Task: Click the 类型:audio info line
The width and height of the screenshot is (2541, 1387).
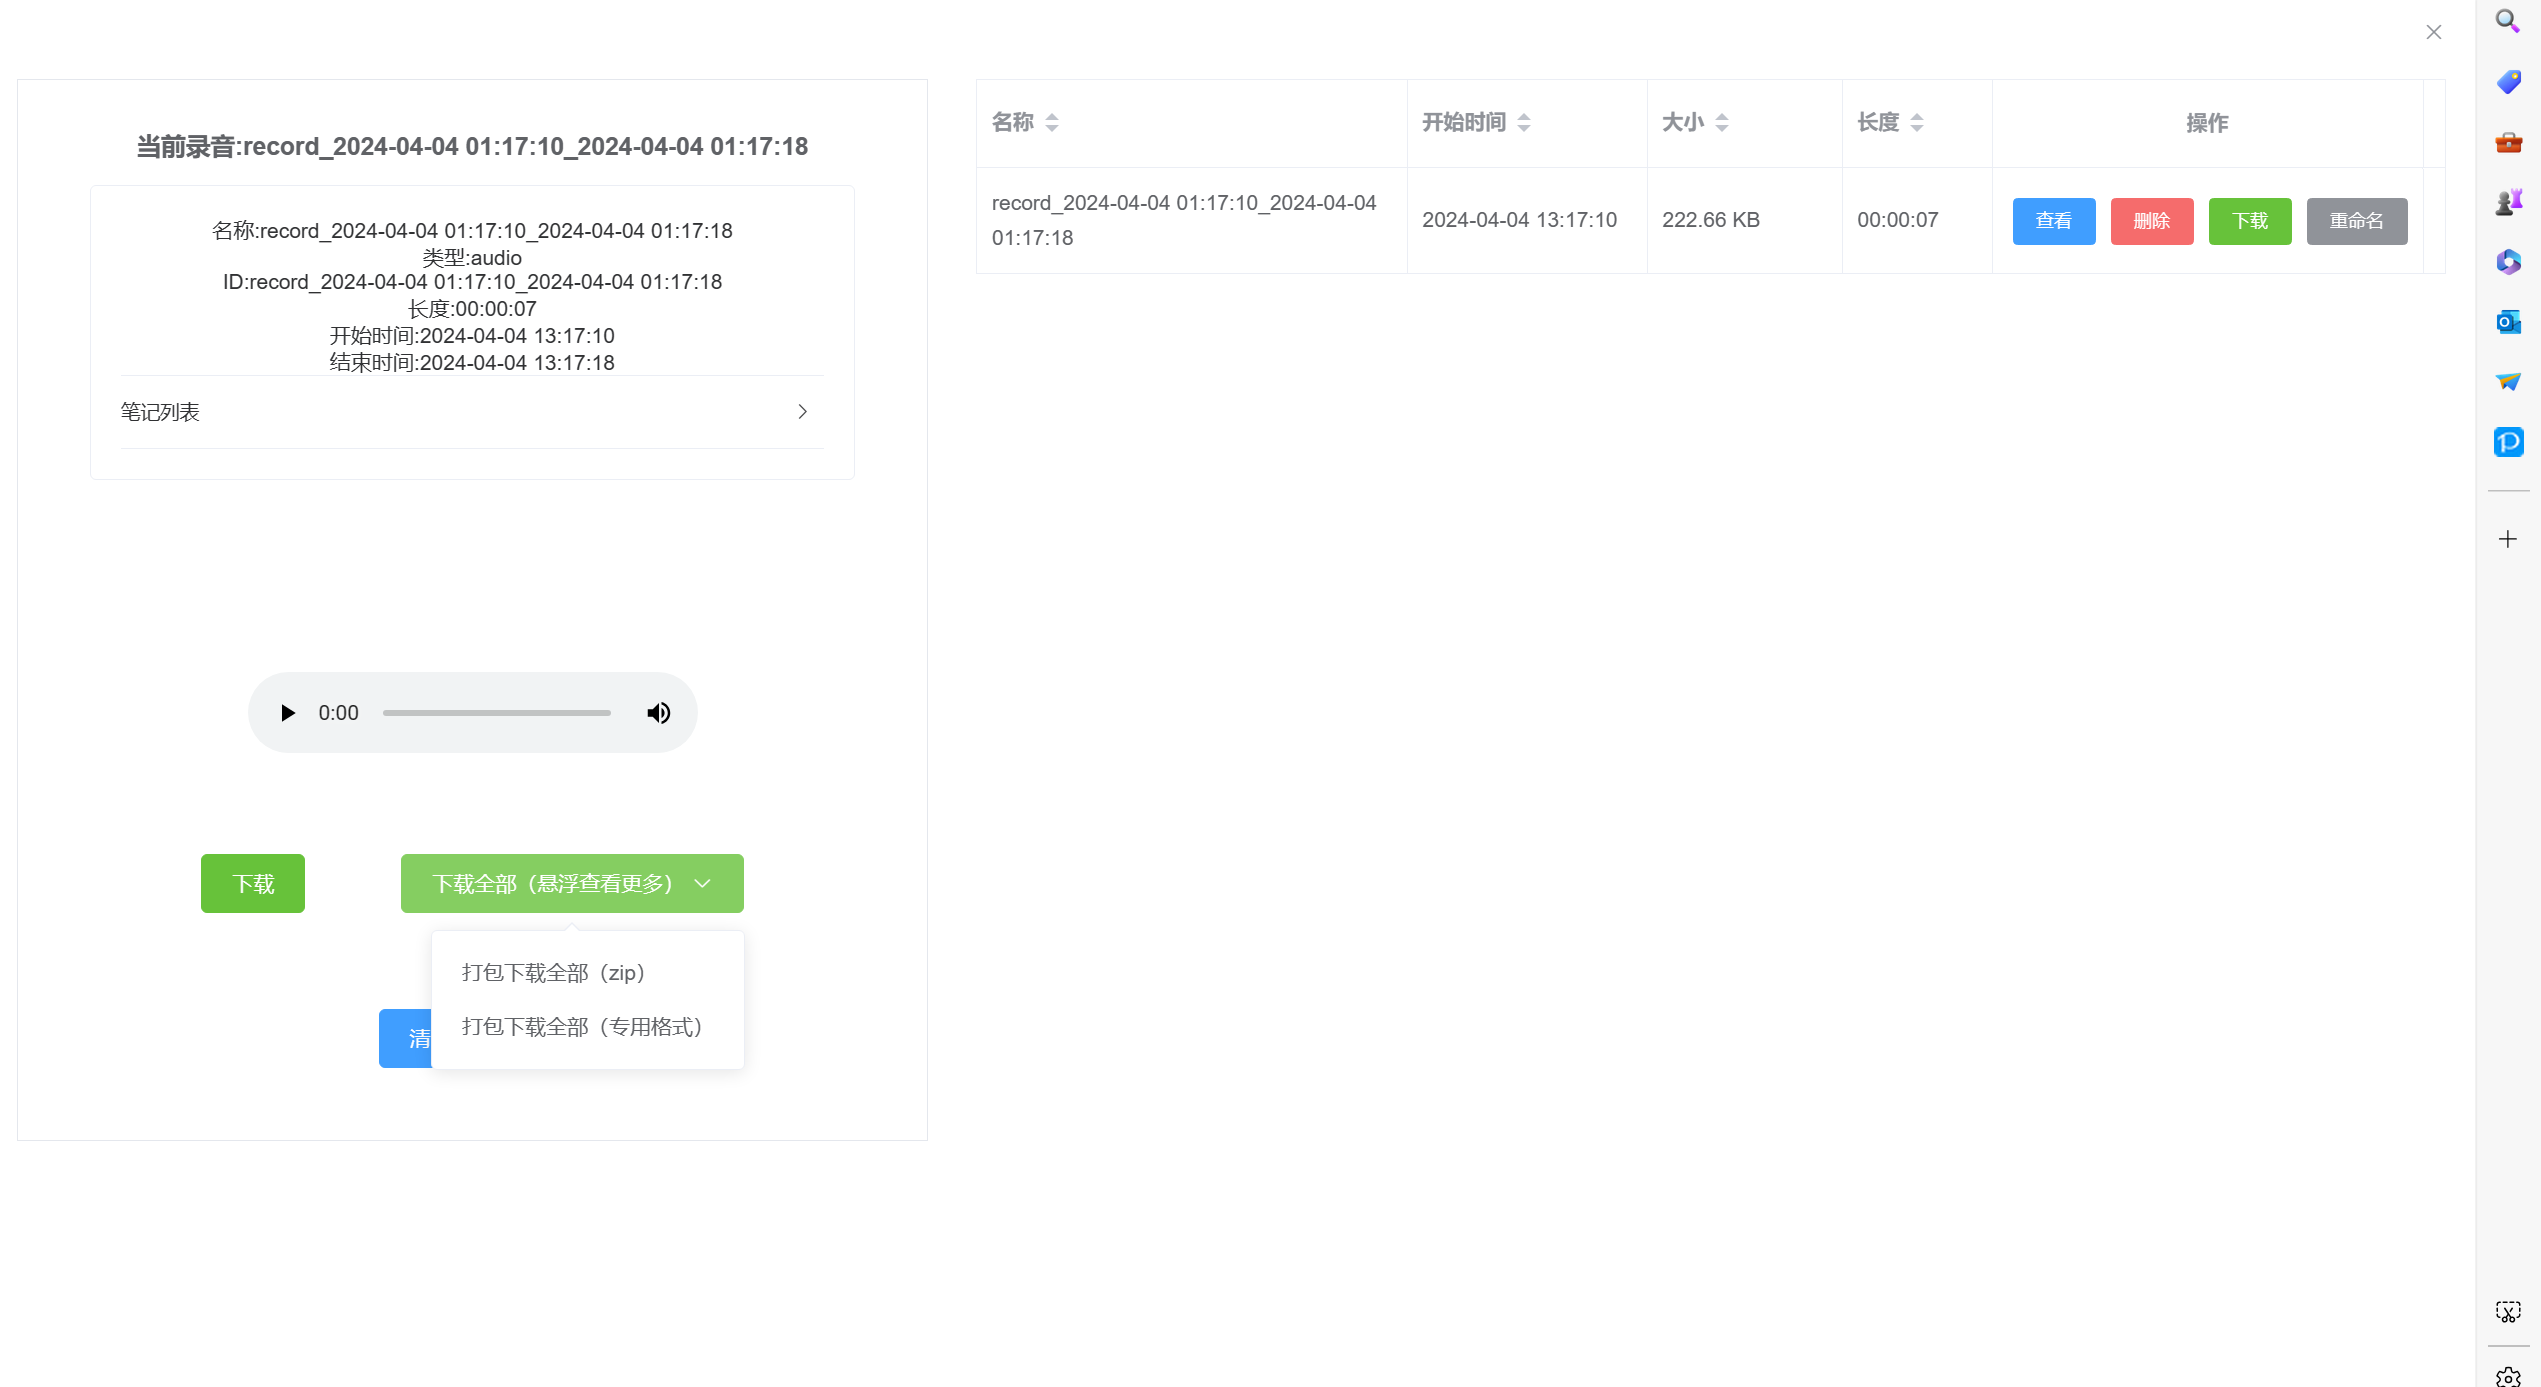Action: pos(472,257)
